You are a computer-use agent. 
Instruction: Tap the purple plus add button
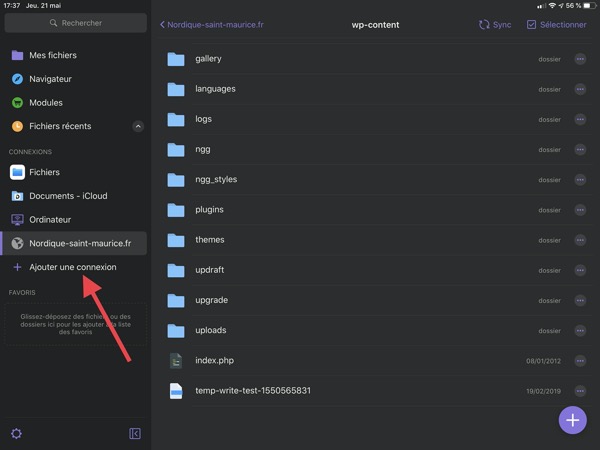pyautogui.click(x=572, y=420)
